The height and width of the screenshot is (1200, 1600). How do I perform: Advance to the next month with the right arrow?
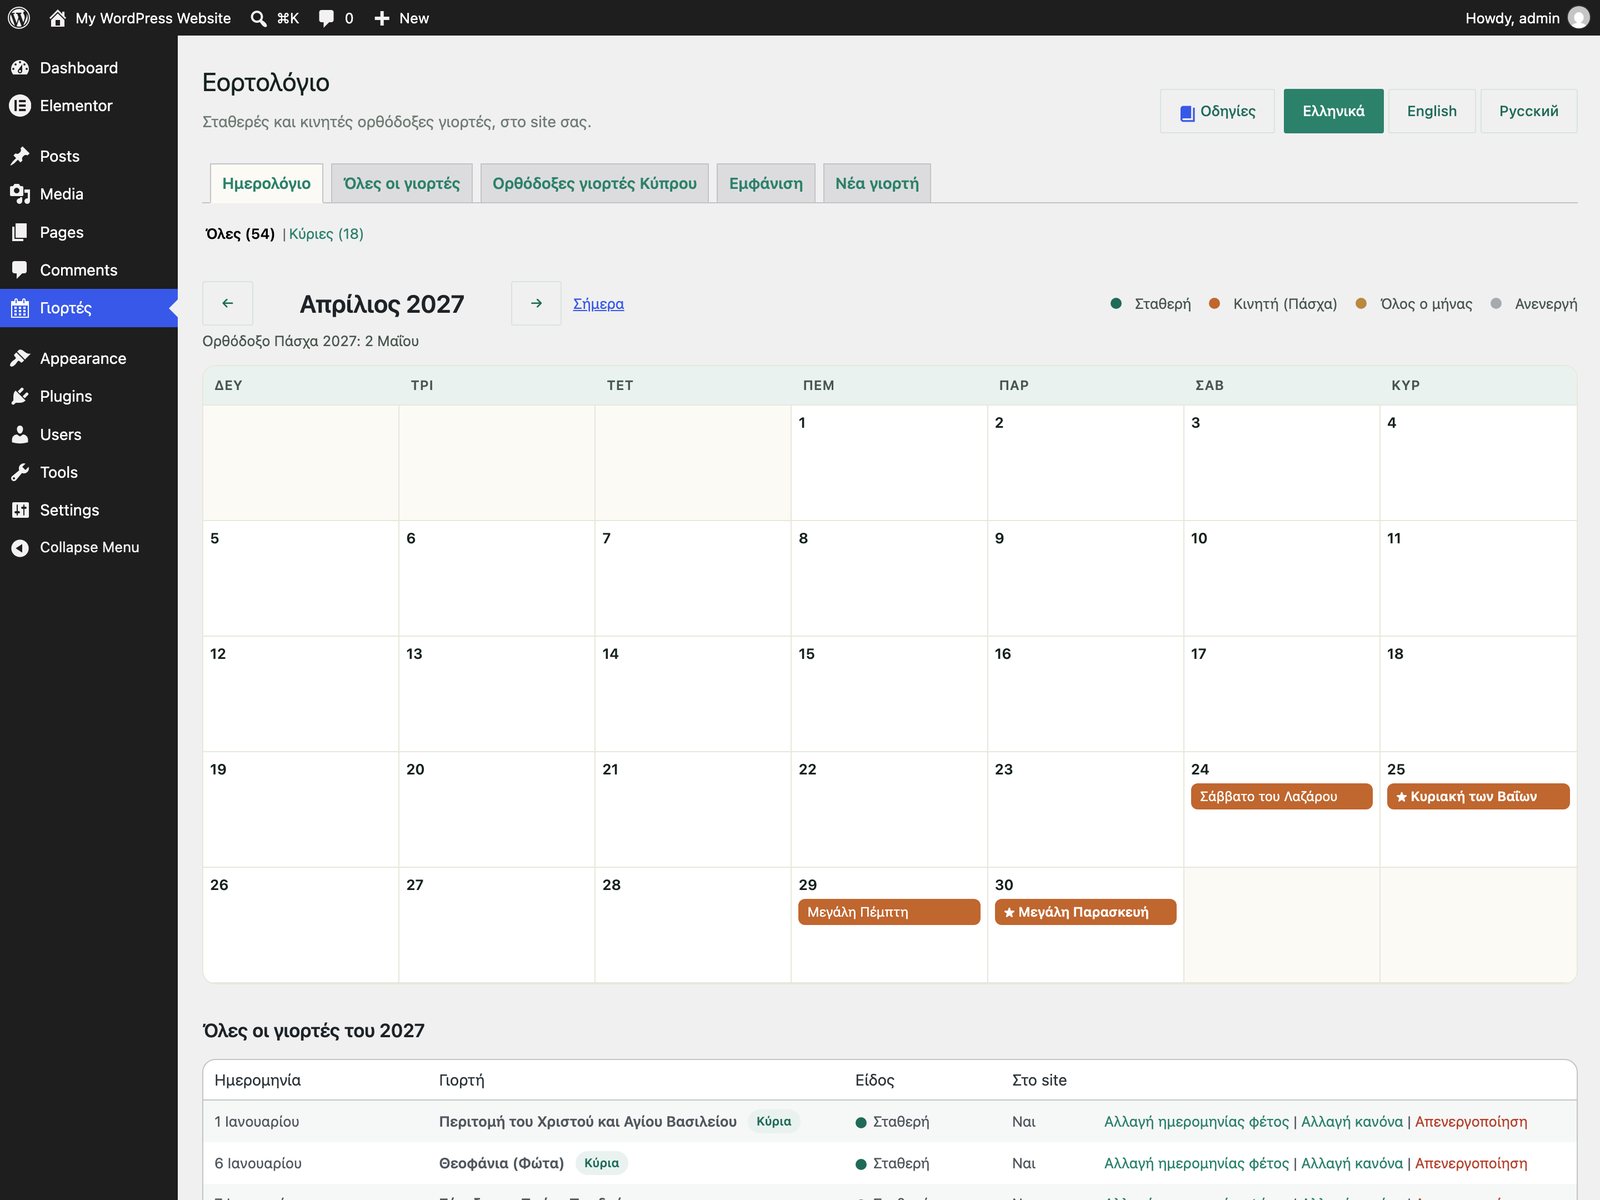tap(536, 303)
